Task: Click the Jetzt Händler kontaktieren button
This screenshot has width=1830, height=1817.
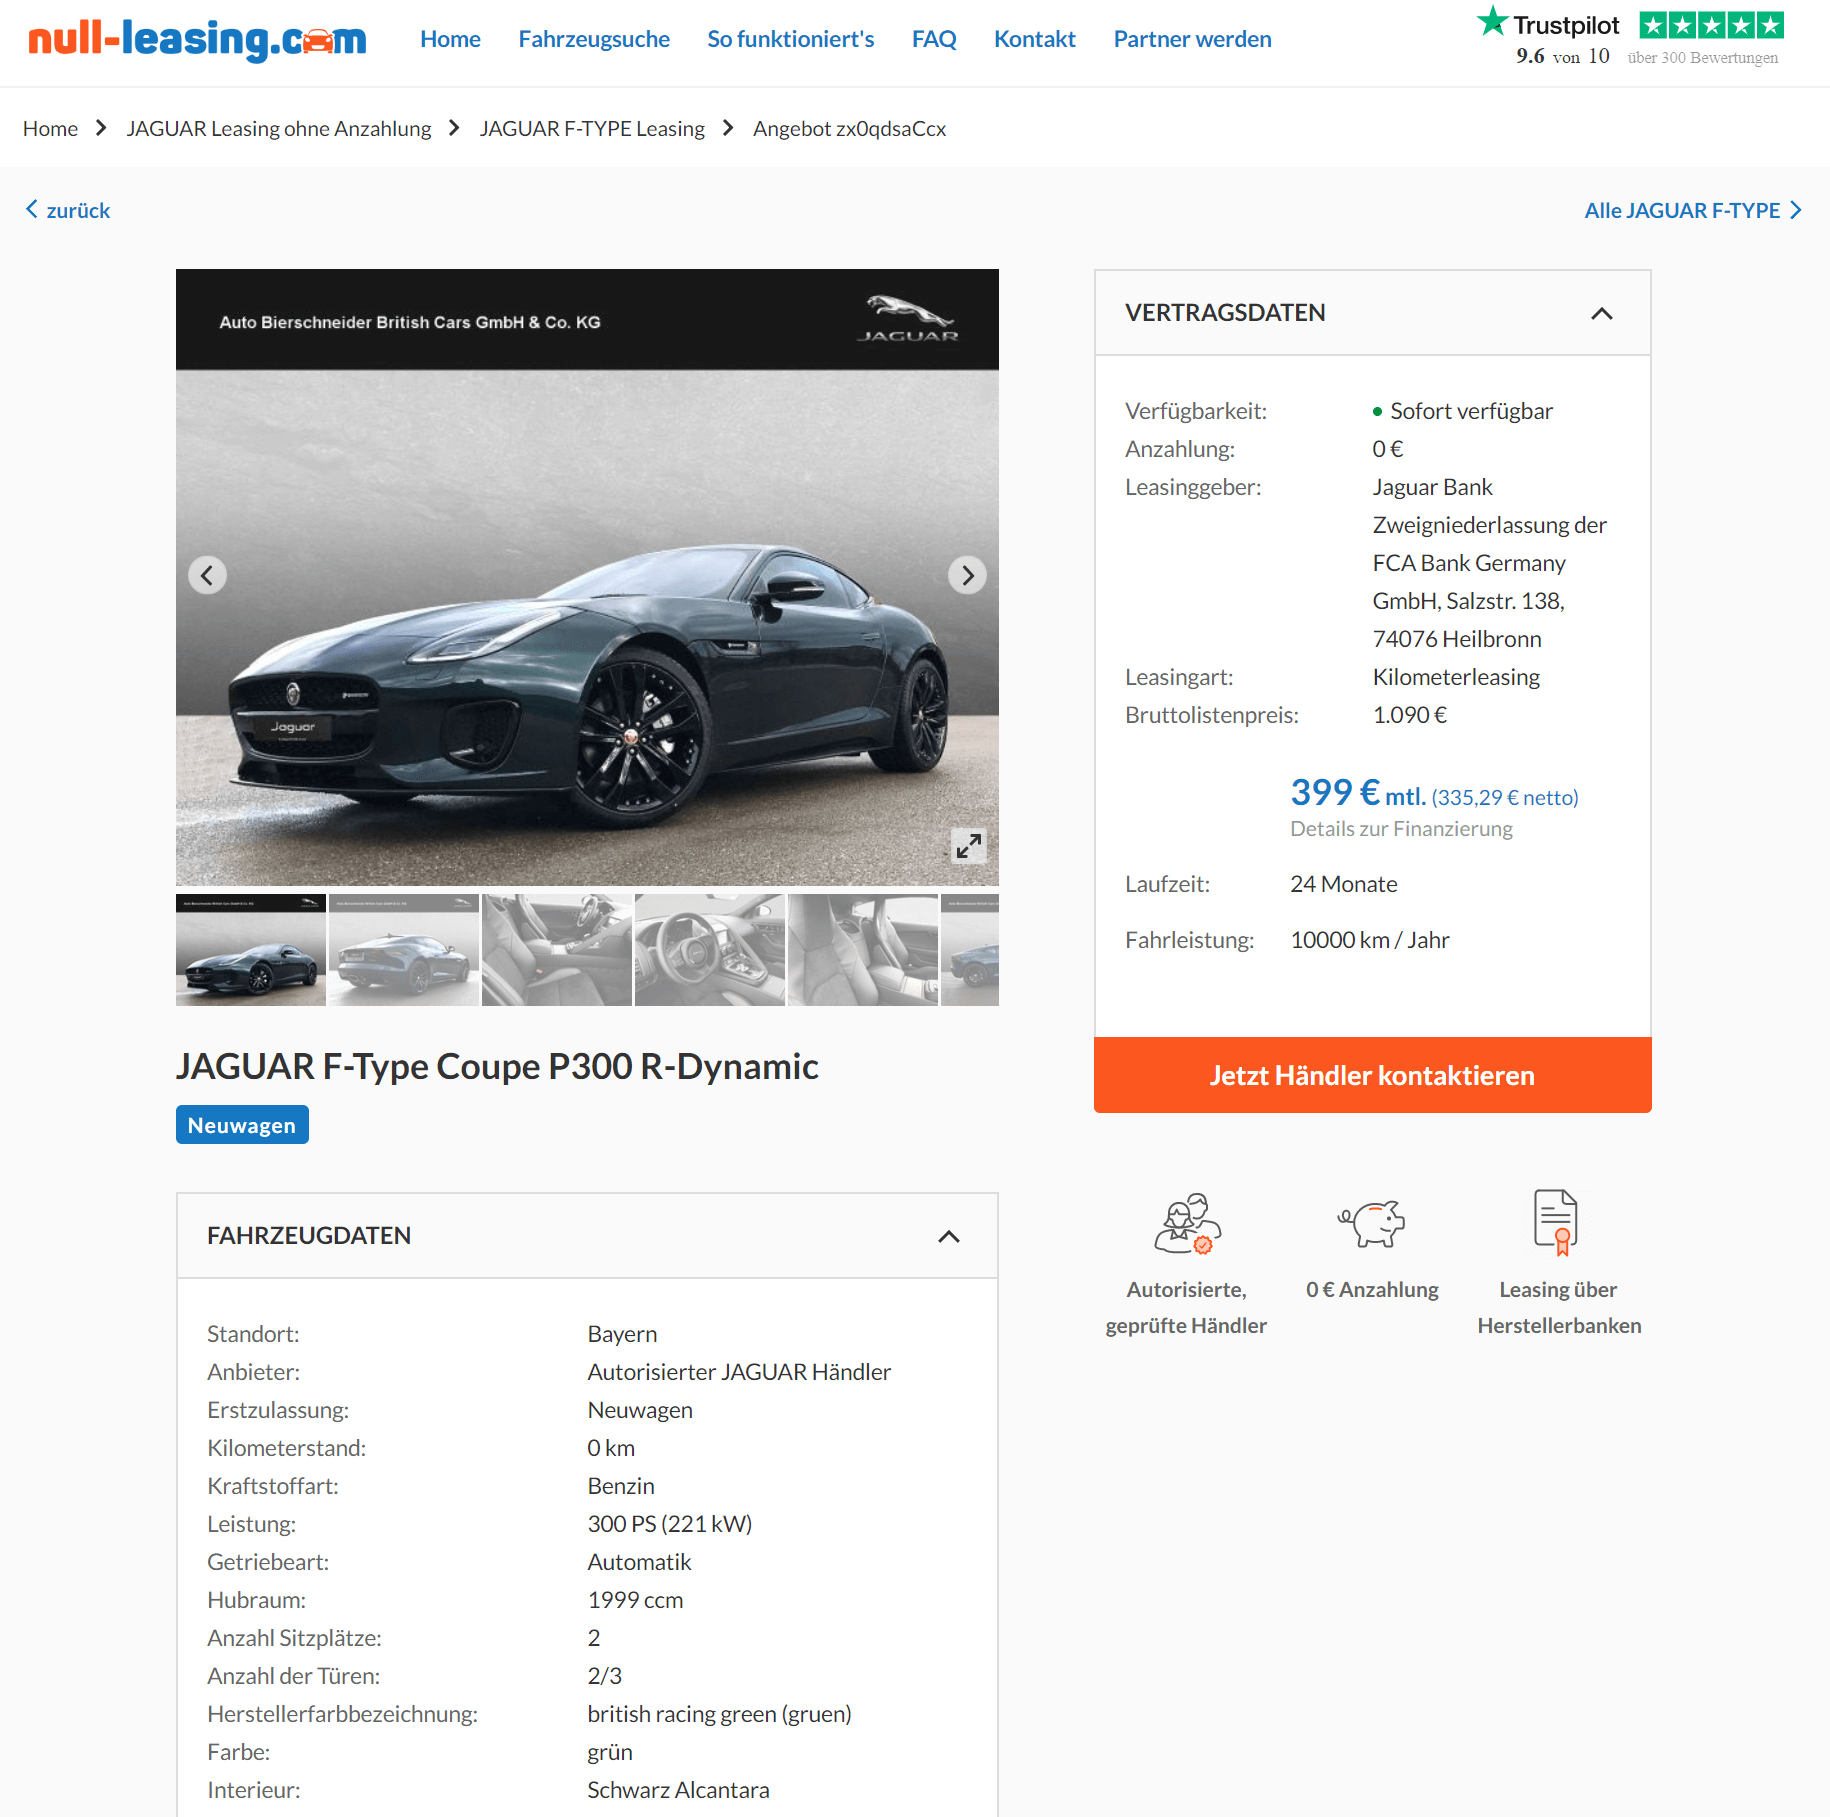Action: pyautogui.click(x=1372, y=1075)
